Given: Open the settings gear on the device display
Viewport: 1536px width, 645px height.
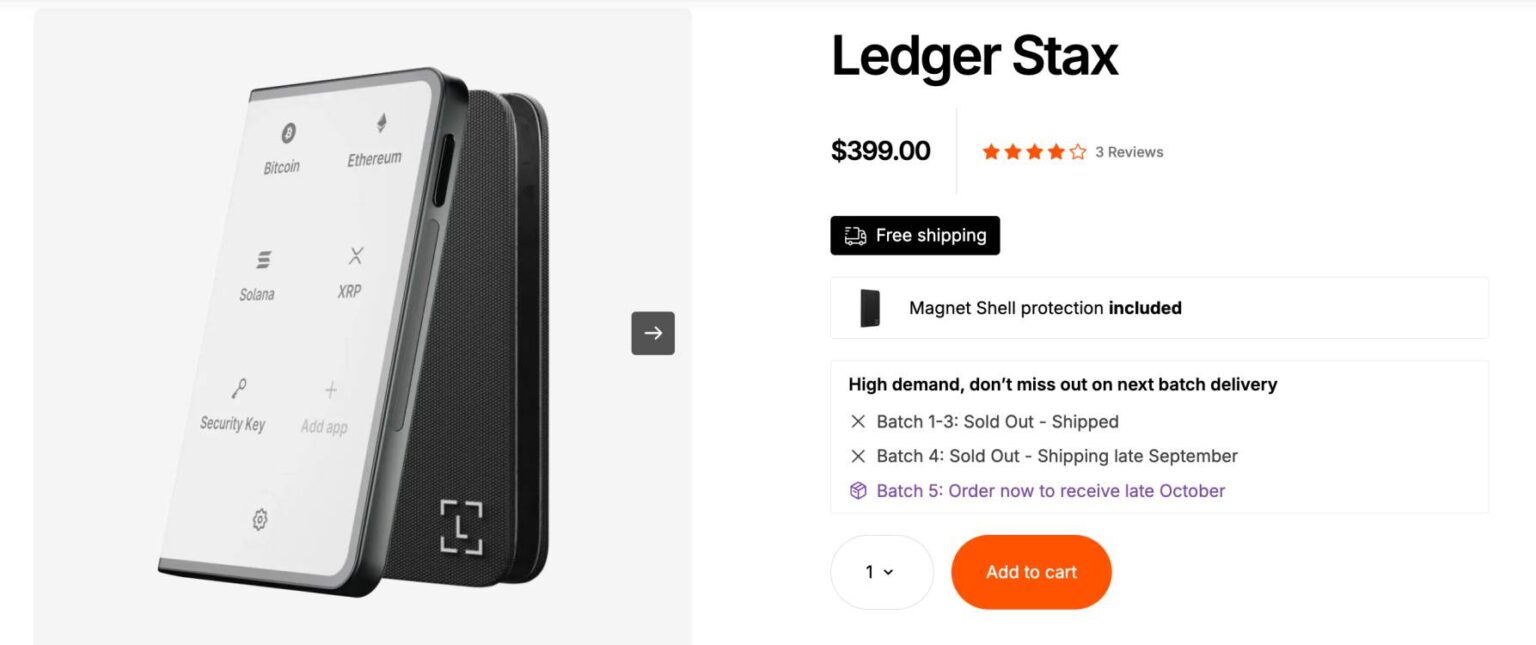Looking at the screenshot, I should click(260, 520).
